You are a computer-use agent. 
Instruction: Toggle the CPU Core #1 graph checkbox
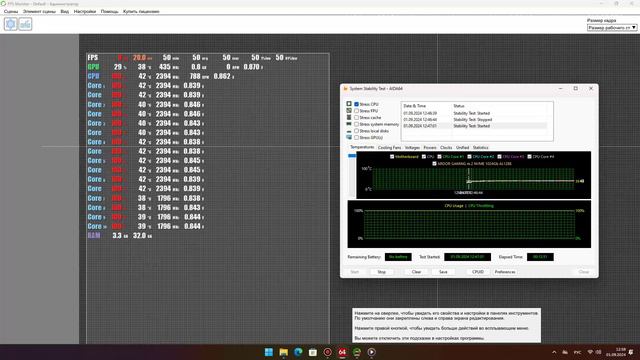439,157
